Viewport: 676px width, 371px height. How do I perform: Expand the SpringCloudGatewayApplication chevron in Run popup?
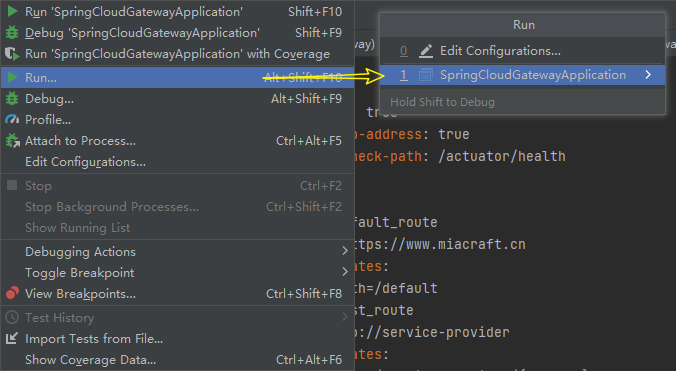648,75
